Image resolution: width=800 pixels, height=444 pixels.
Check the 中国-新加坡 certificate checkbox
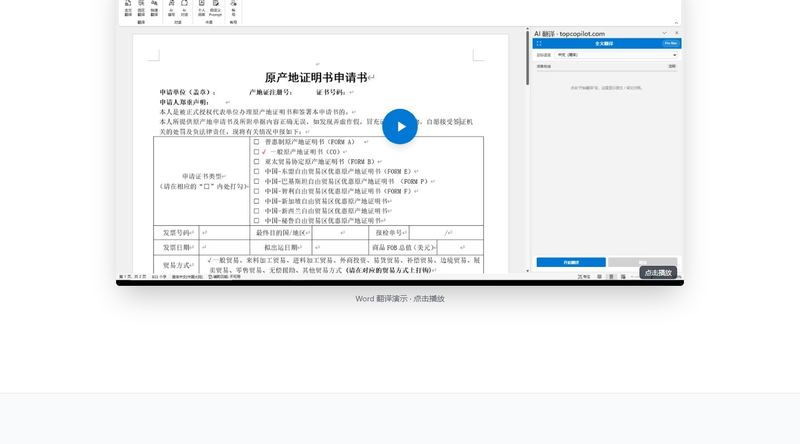[x=256, y=201]
